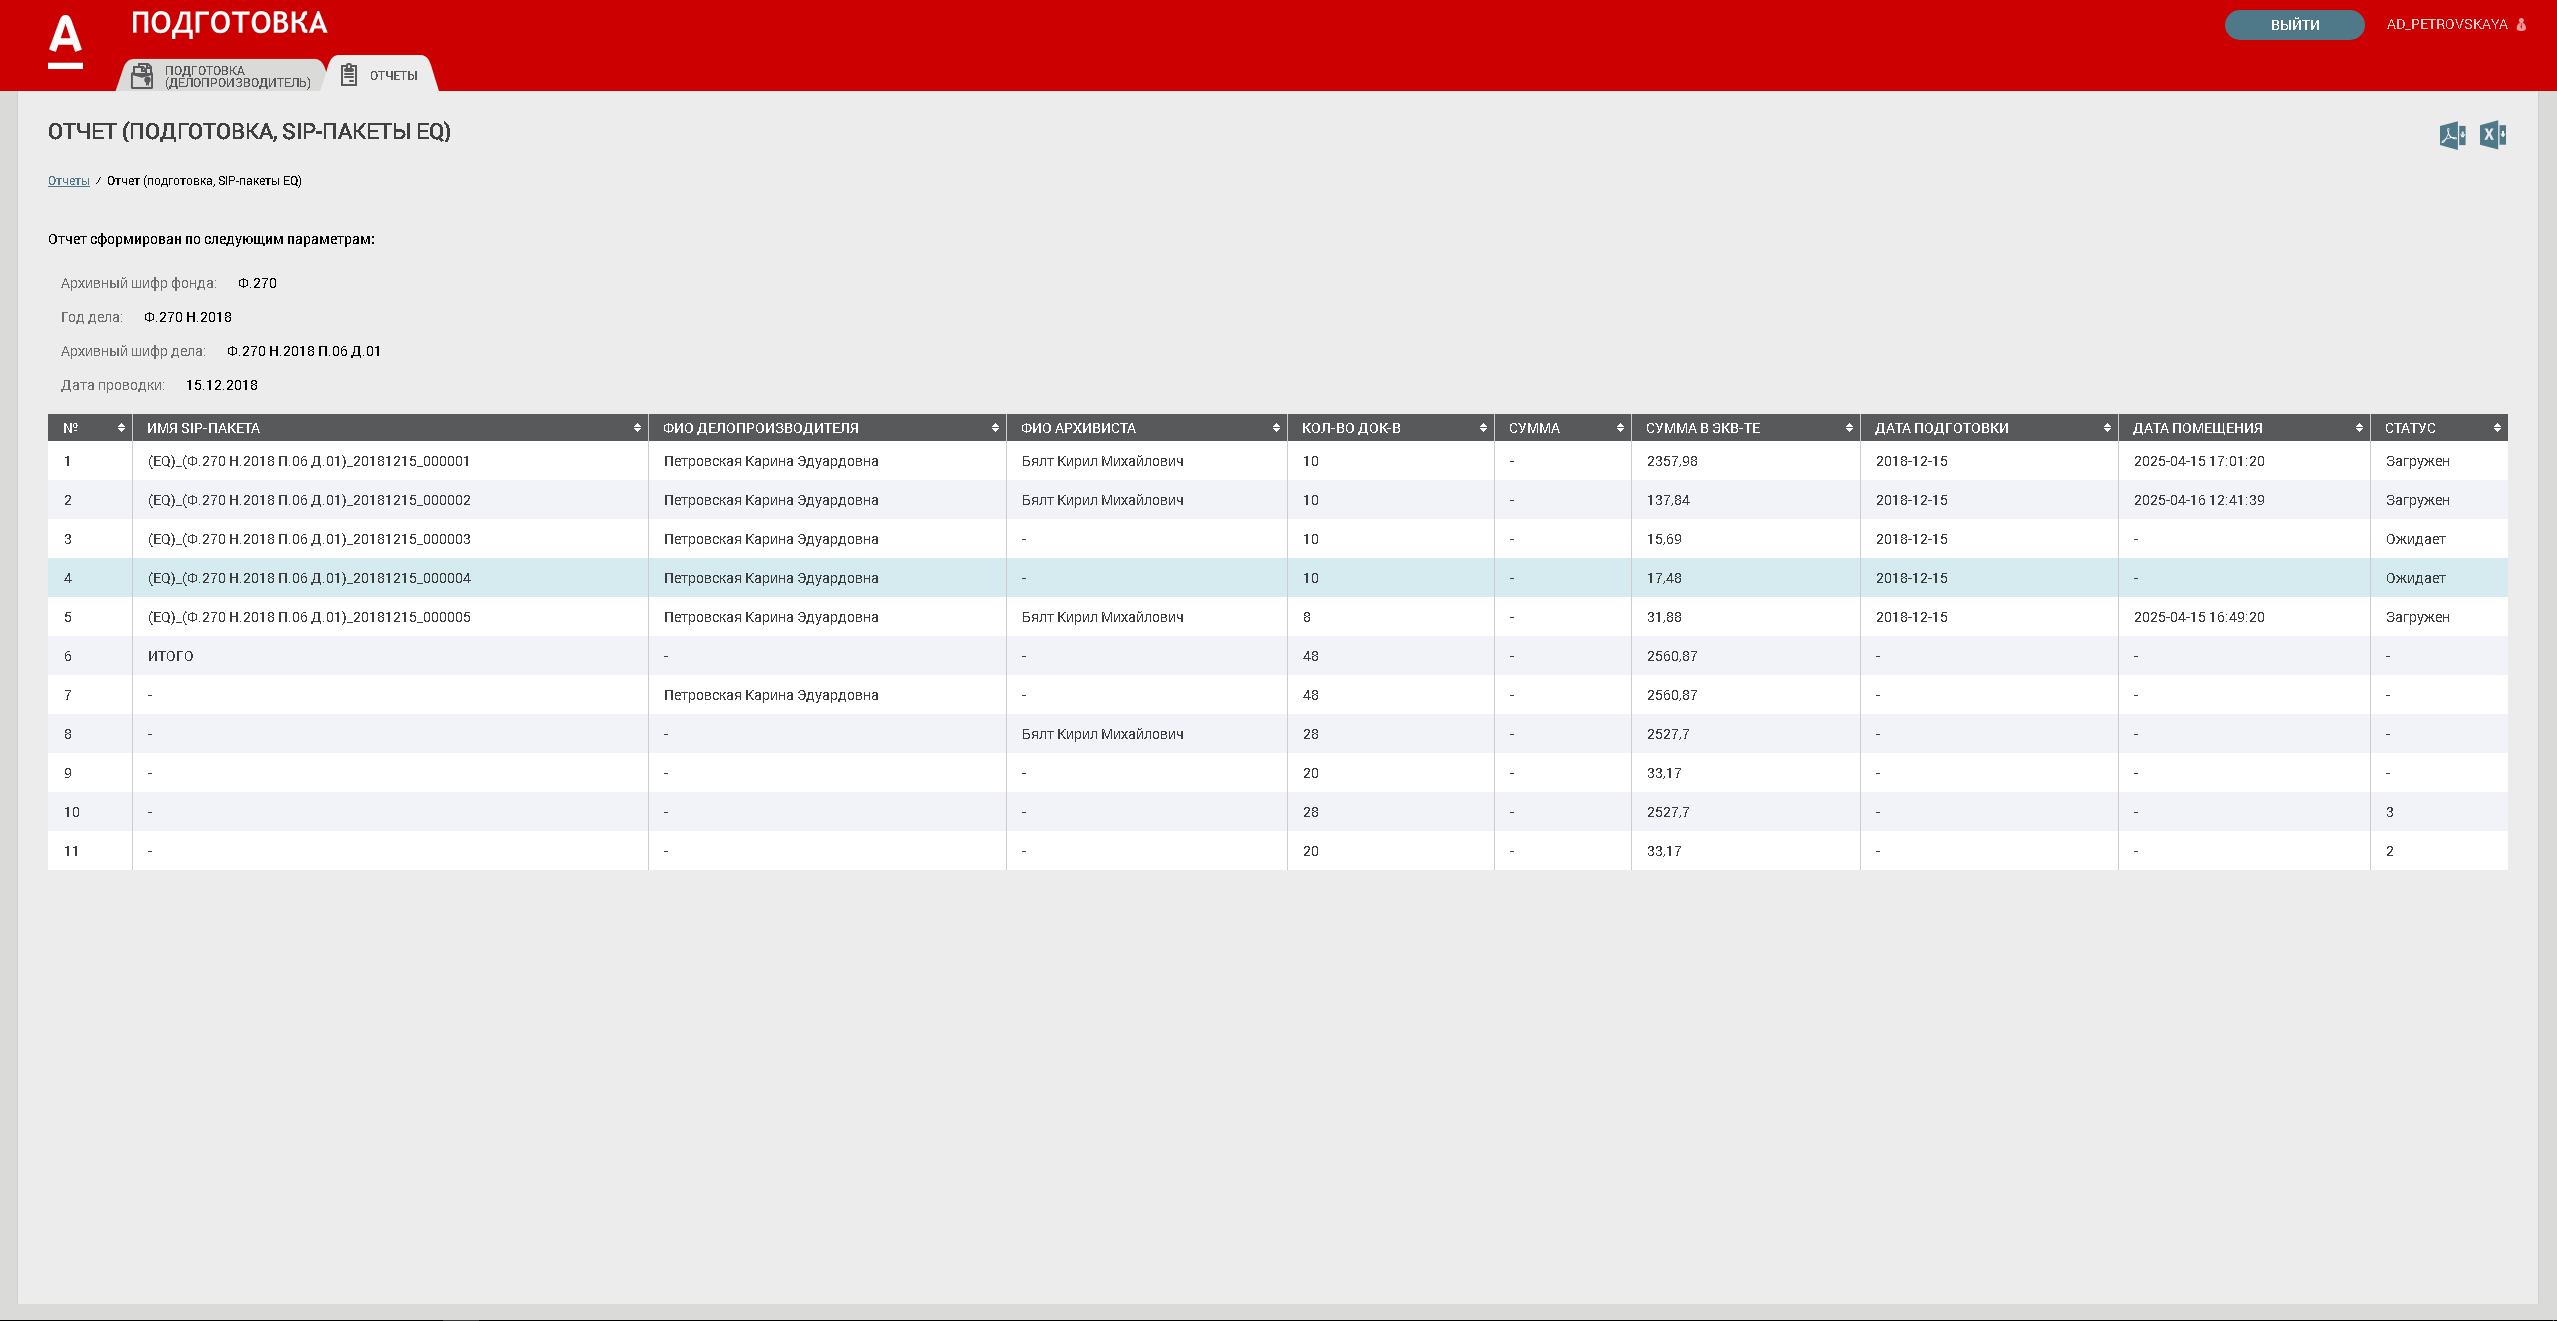This screenshot has width=2557, height=1321.
Task: Sort by ФИО архивиста arrows
Action: point(1276,428)
